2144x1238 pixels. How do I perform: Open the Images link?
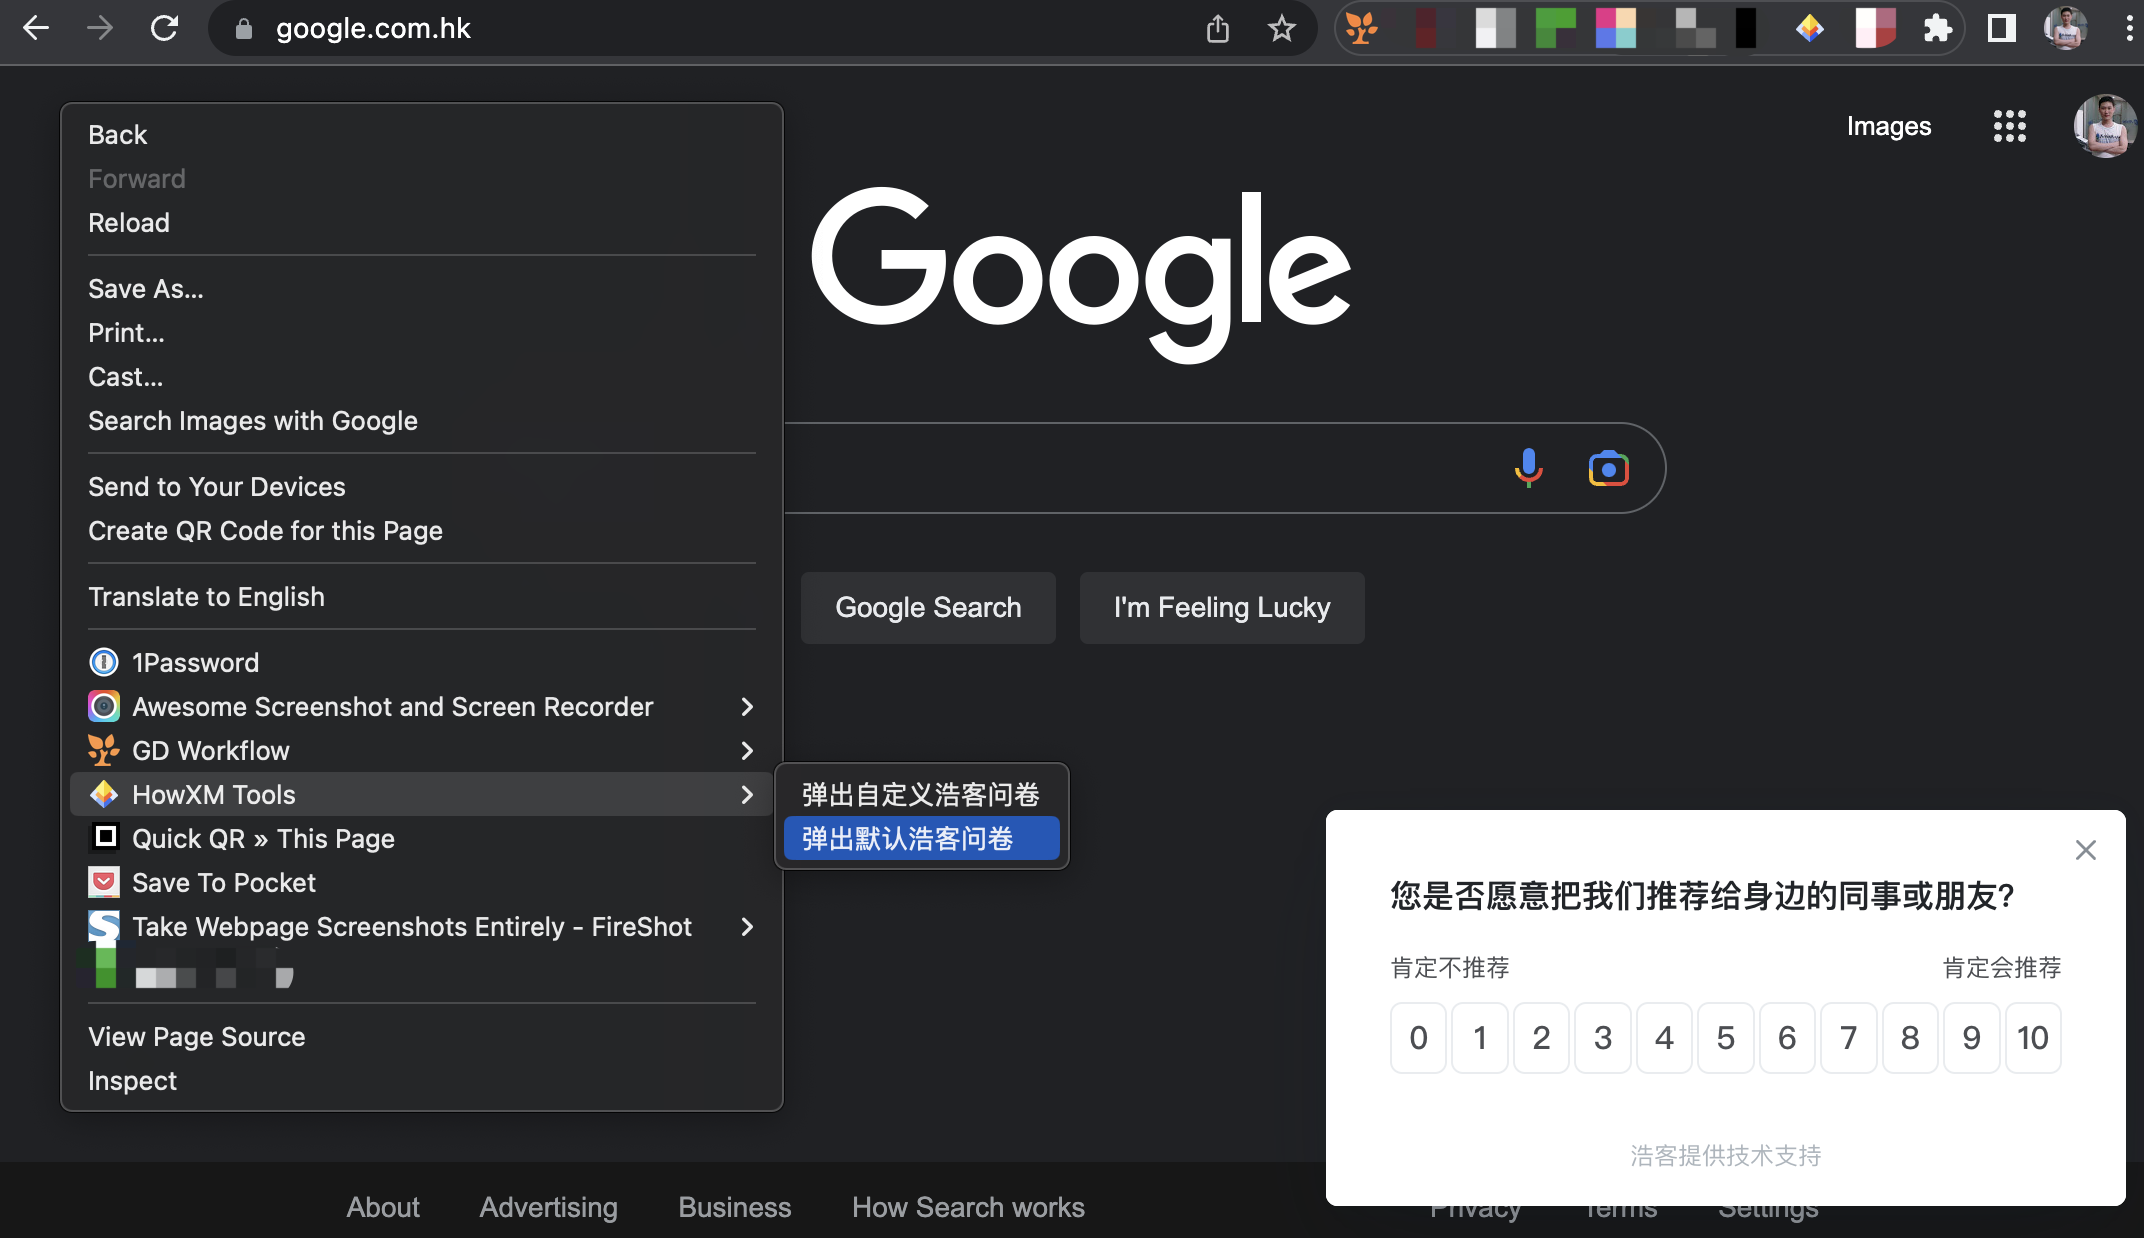coord(1888,126)
